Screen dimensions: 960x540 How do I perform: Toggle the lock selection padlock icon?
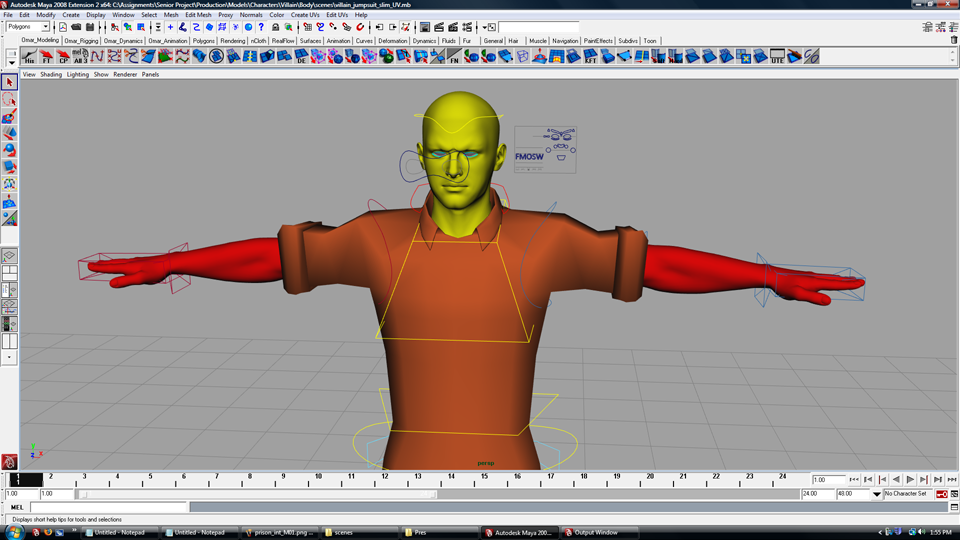276,27
